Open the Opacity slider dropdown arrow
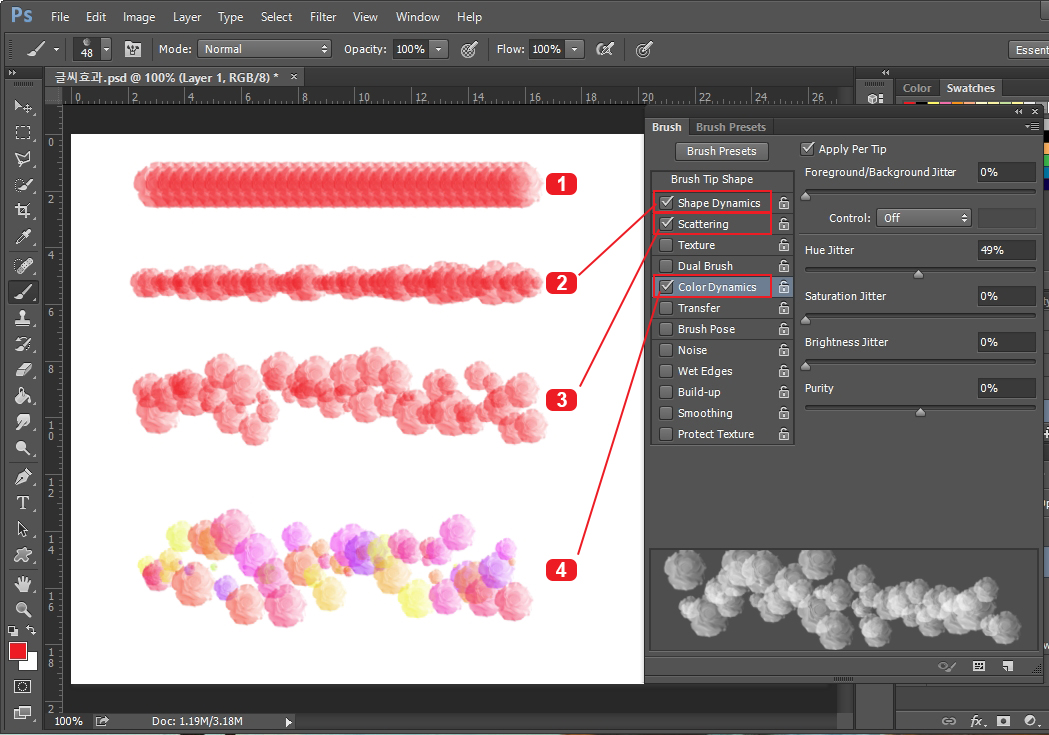 (439, 49)
